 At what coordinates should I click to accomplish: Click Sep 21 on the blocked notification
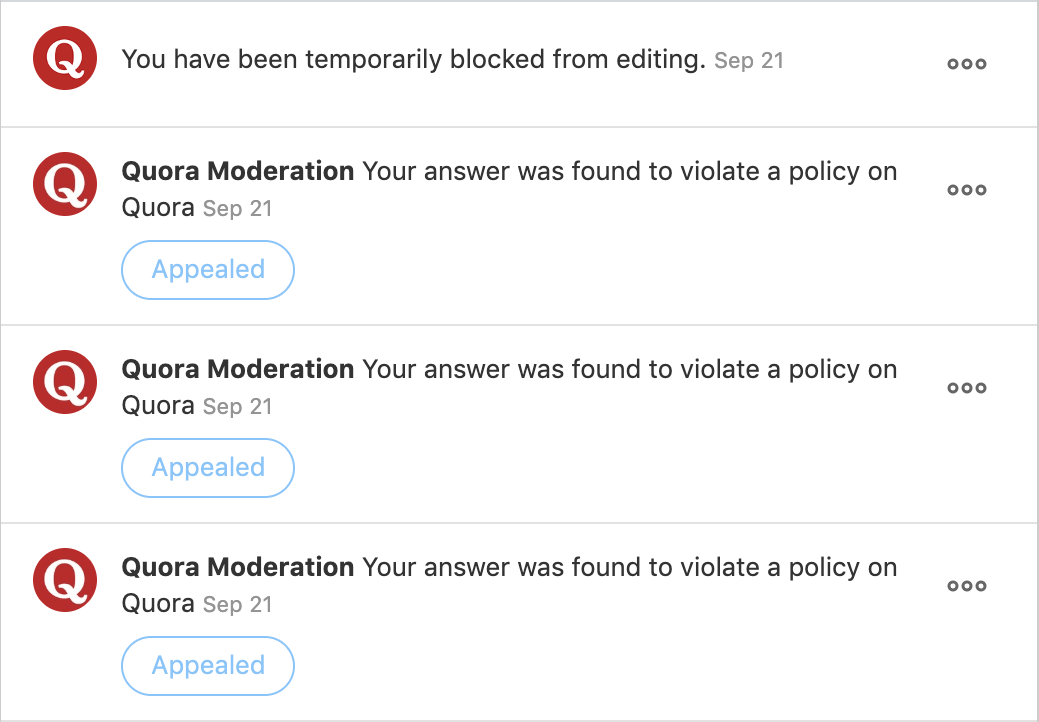tap(748, 60)
